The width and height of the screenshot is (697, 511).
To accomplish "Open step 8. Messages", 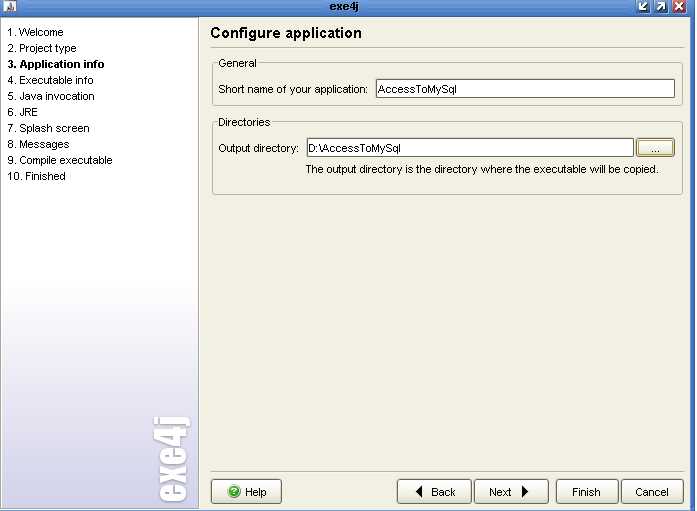I will pyautogui.click(x=38, y=144).
